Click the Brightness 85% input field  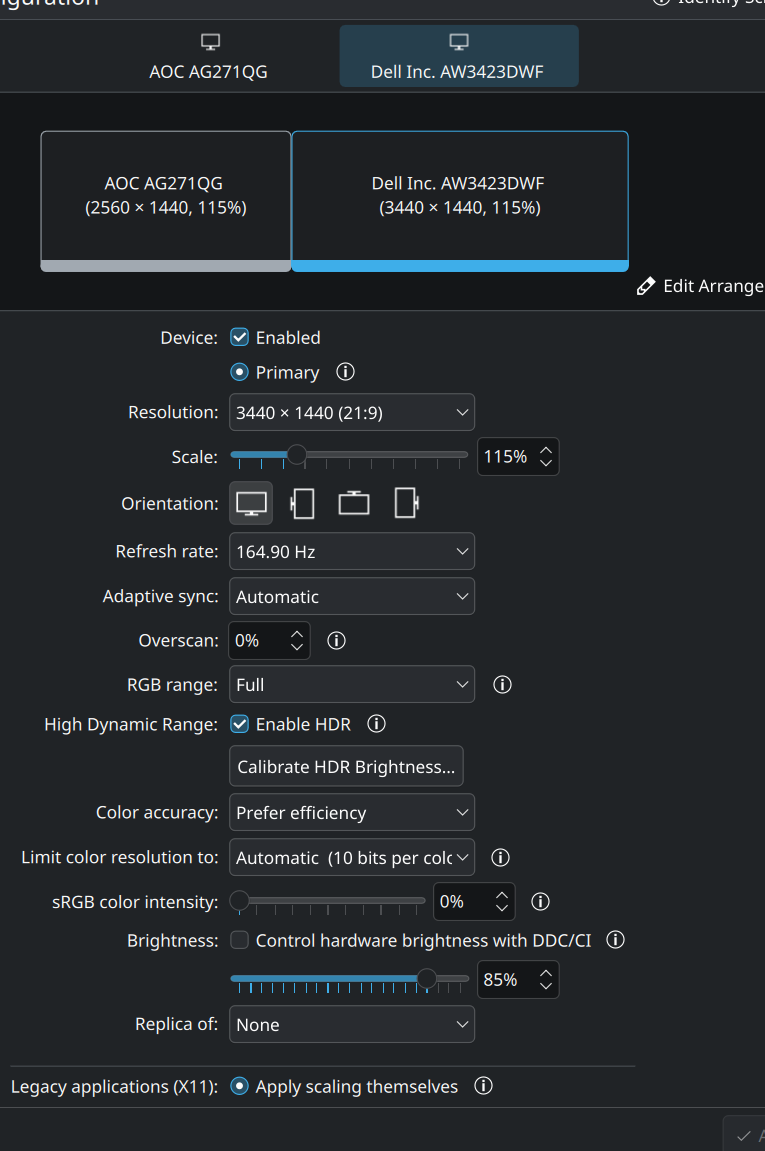(x=518, y=979)
